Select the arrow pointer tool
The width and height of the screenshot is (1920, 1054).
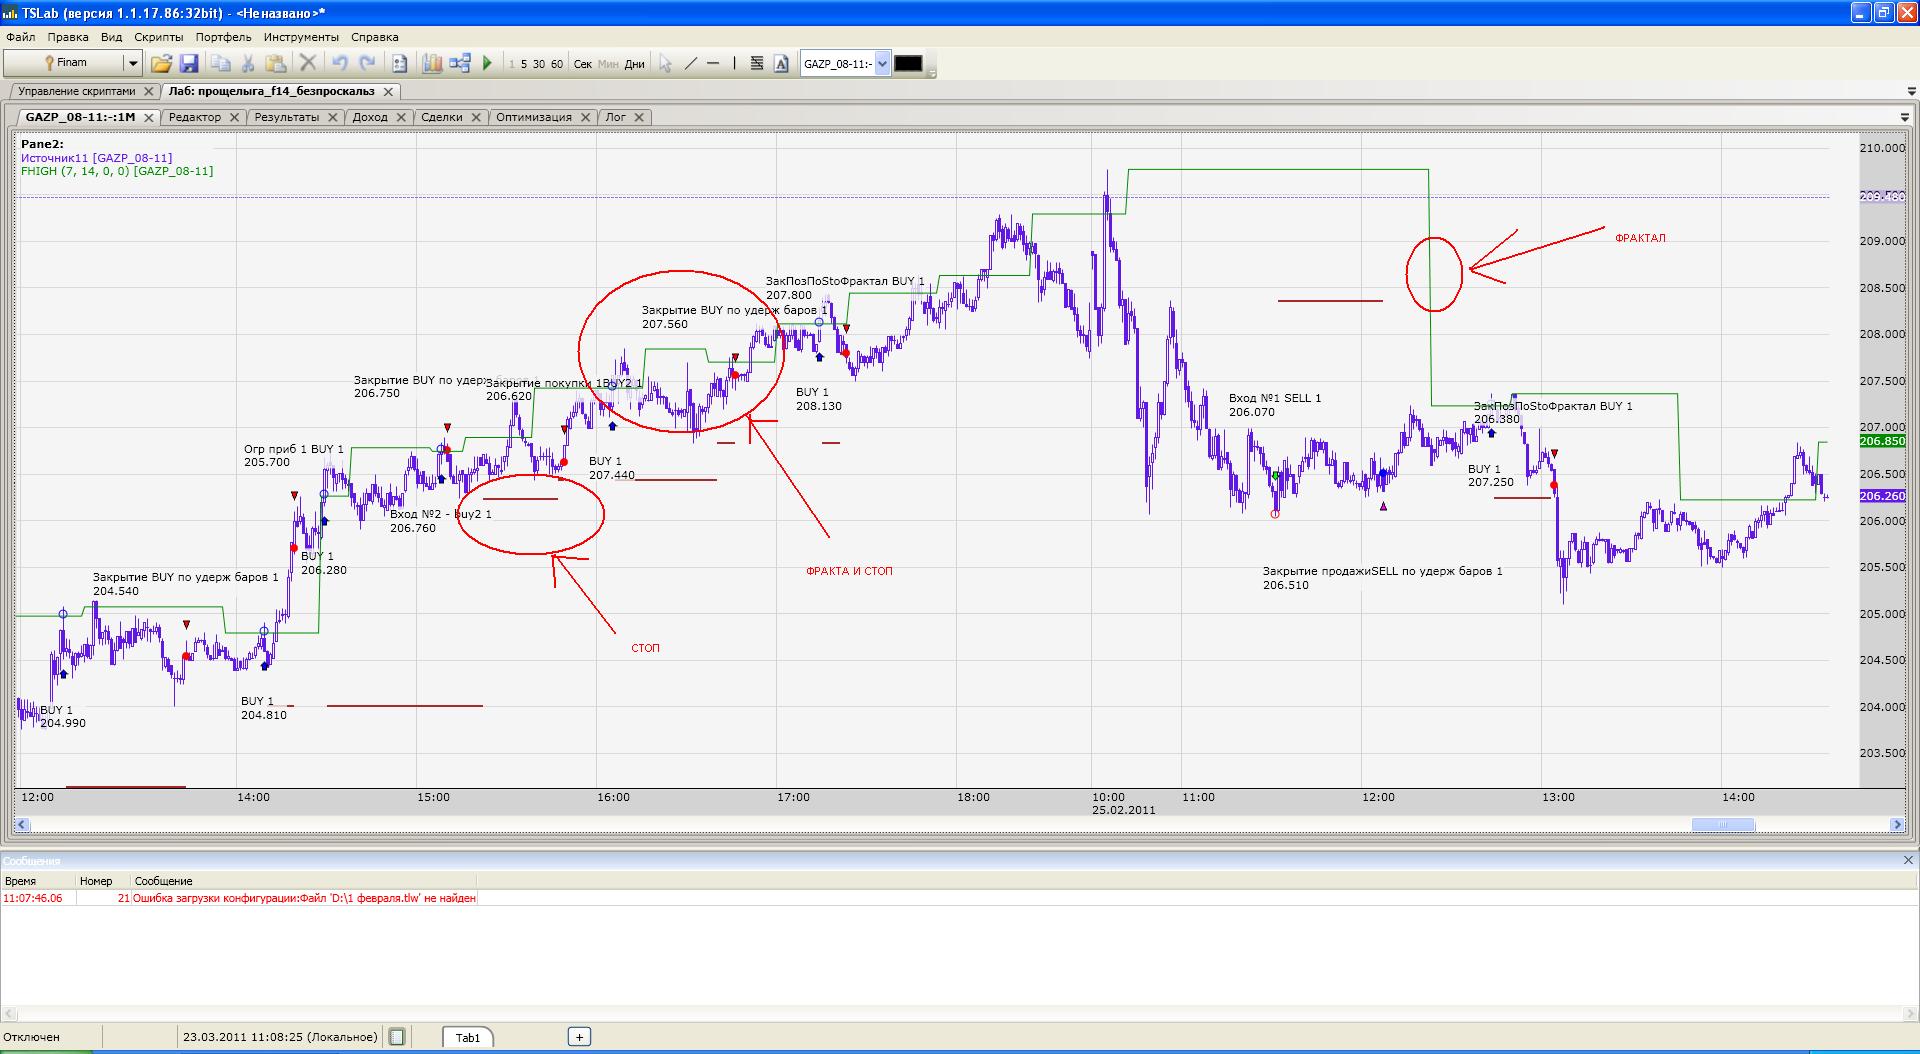coord(665,63)
